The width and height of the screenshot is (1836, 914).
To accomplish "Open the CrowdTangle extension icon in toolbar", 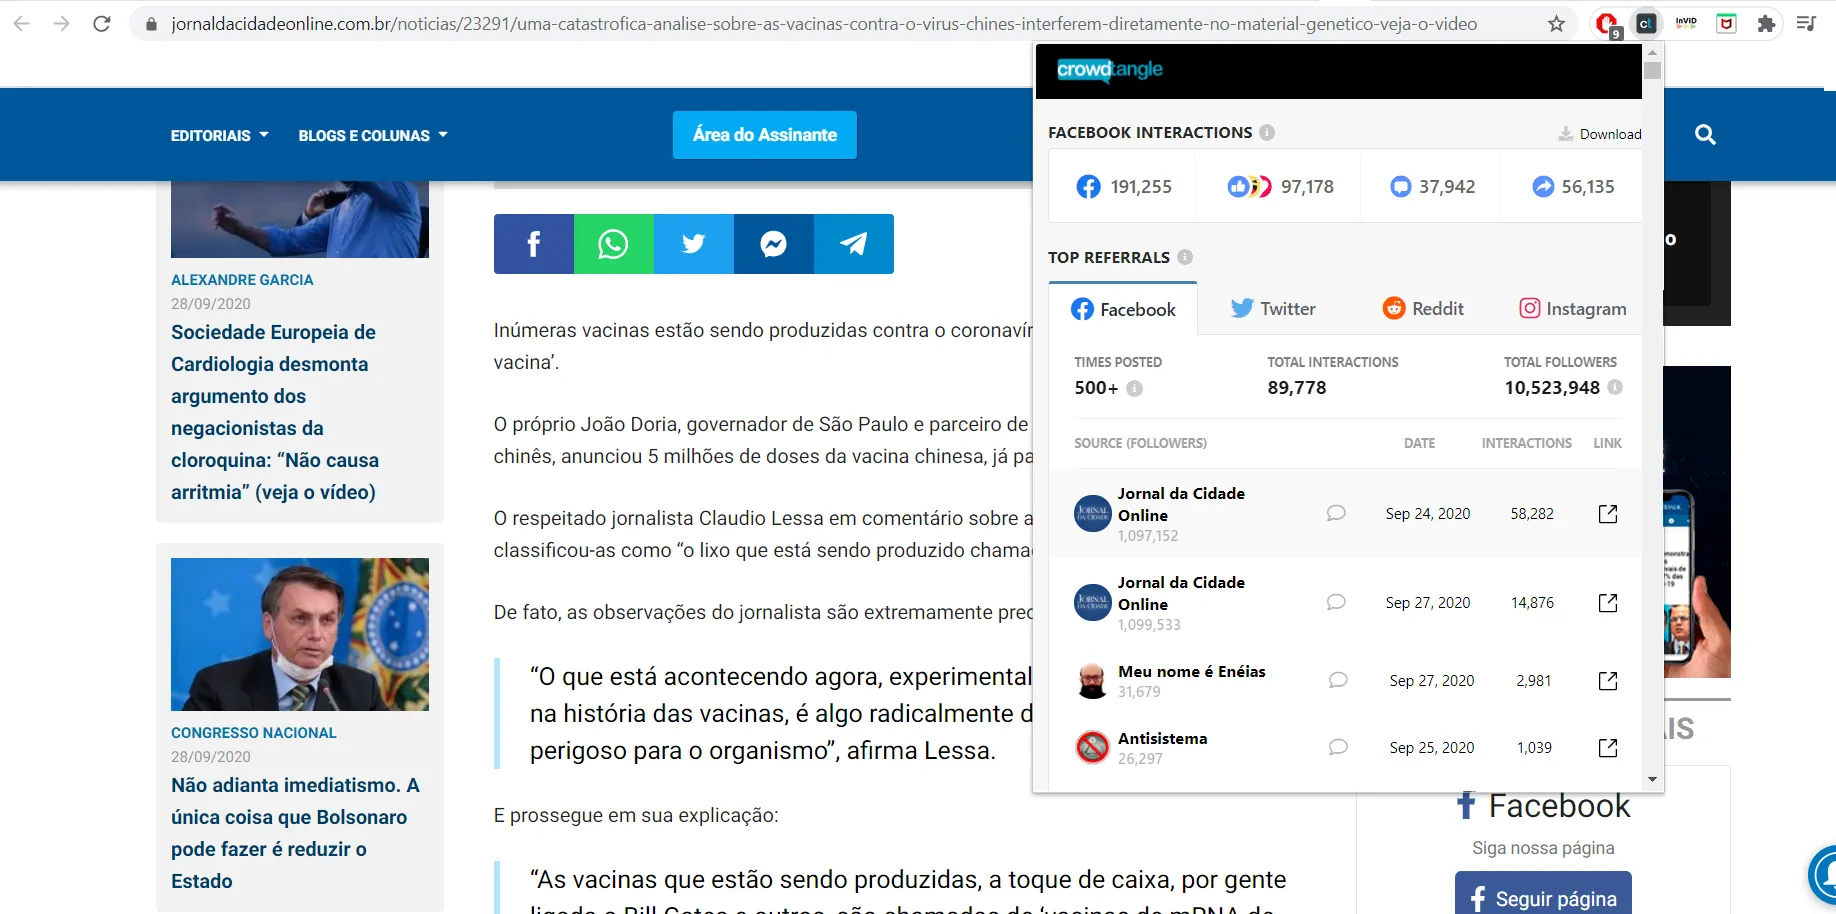I will pyautogui.click(x=1646, y=23).
